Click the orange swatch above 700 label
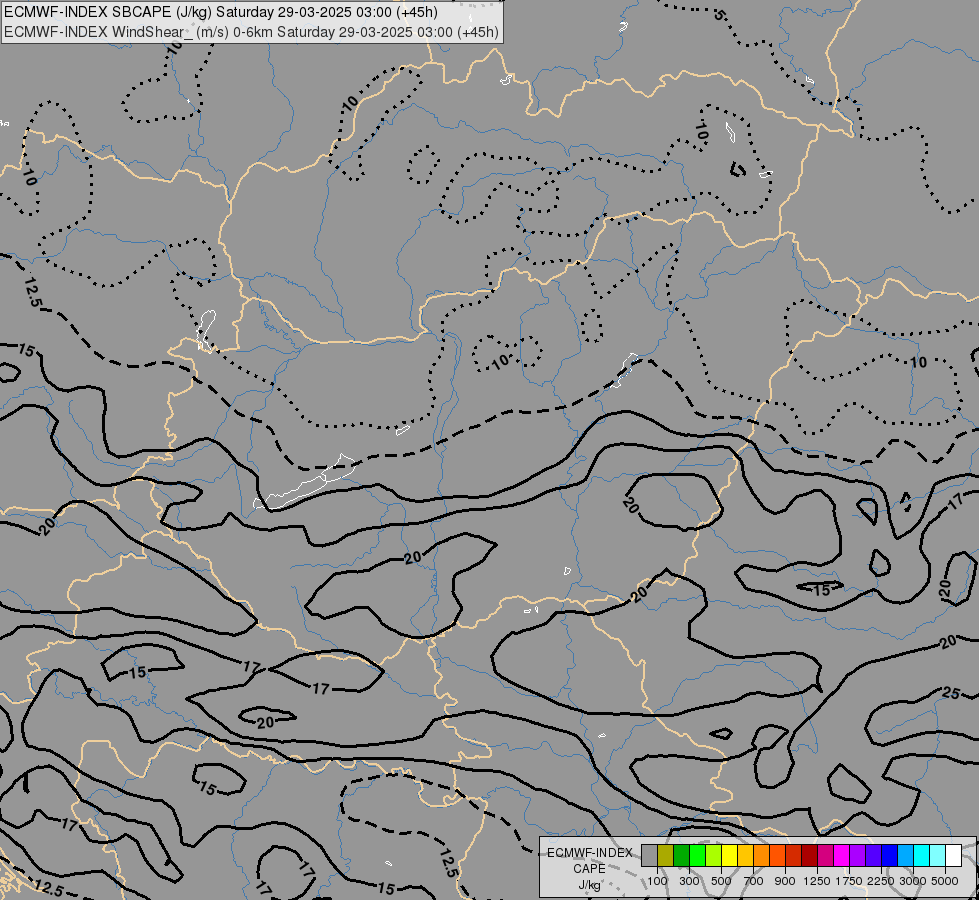Viewport: 979px width, 900px height. [x=761, y=856]
